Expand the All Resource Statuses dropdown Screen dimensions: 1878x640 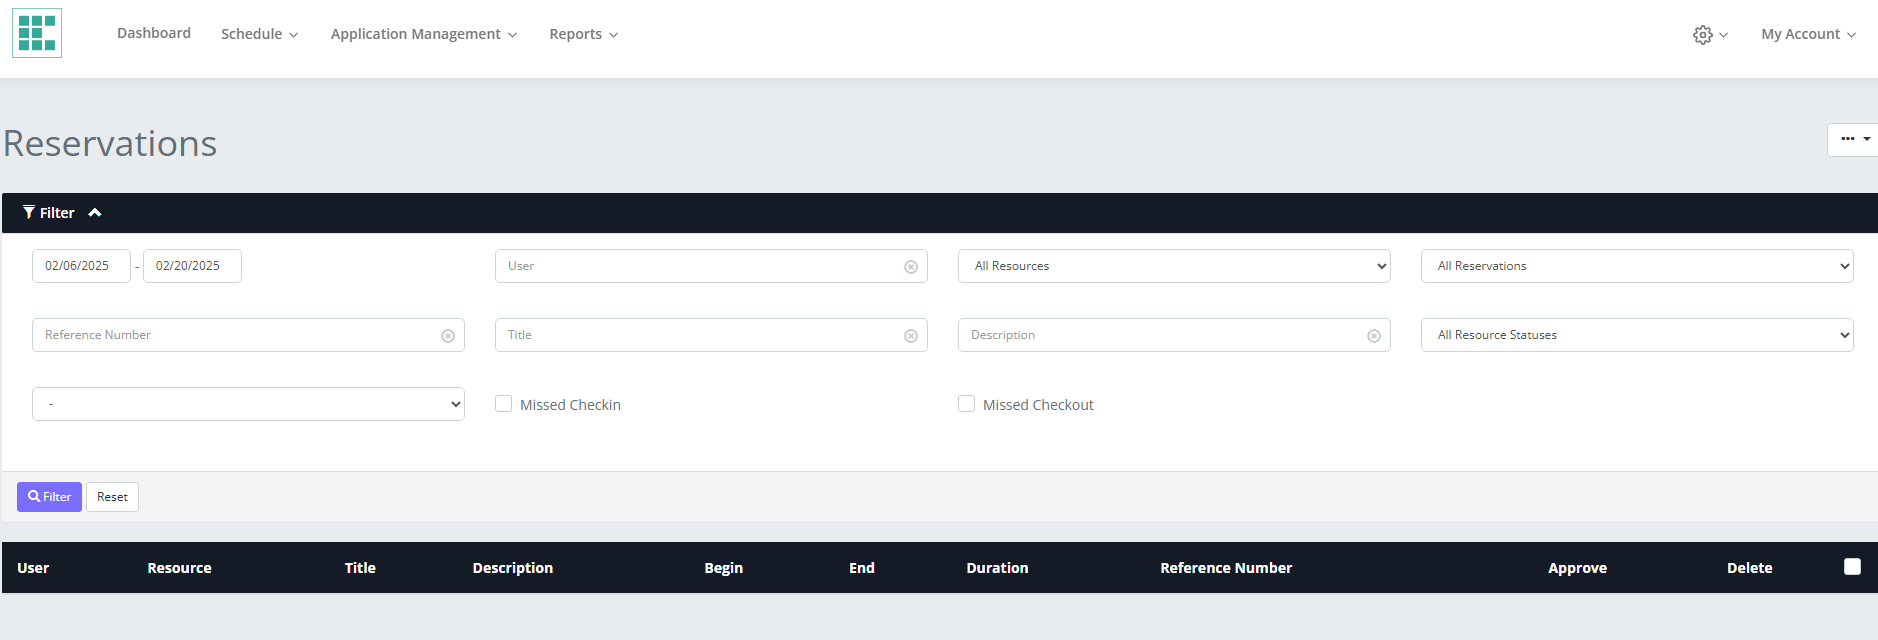1636,335
